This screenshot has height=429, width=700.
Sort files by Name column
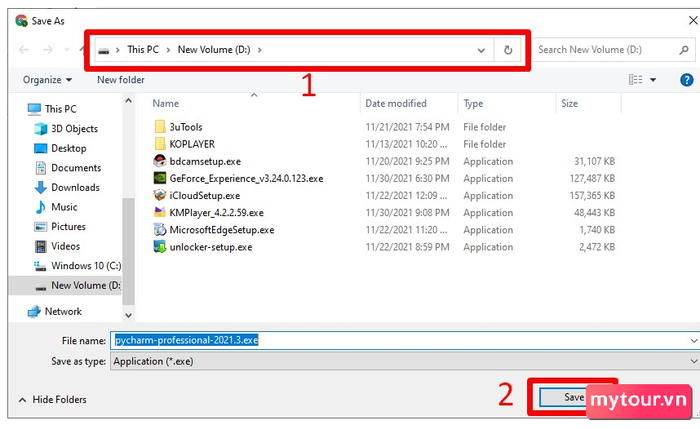(166, 104)
